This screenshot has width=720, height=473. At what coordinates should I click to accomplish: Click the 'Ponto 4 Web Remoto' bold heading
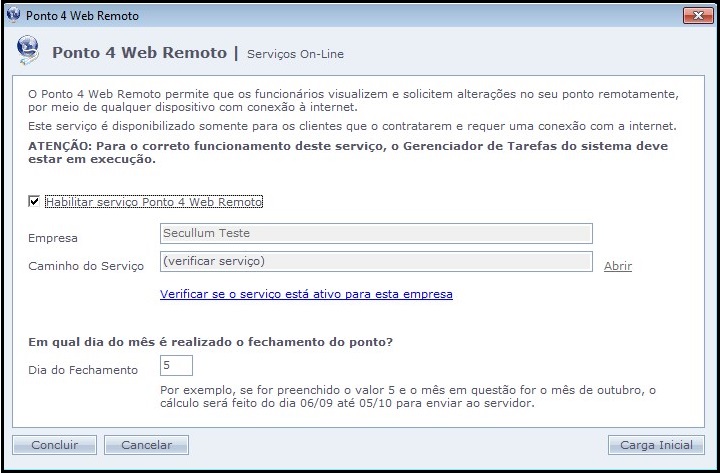139,52
